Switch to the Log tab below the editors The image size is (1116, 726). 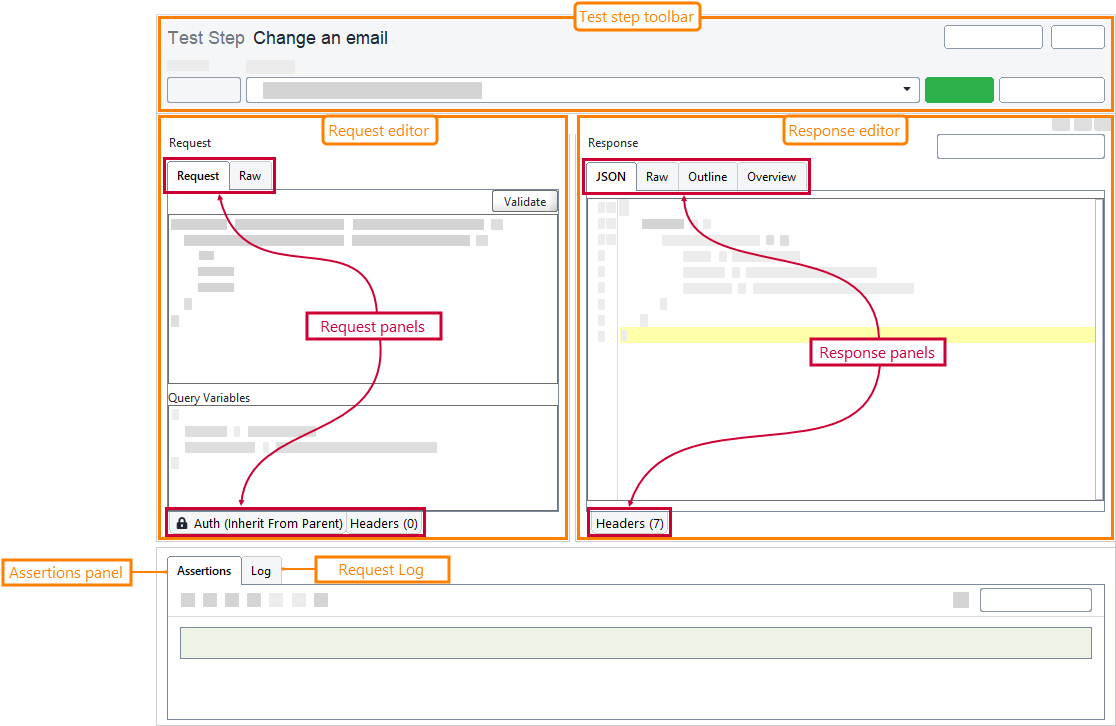(x=261, y=570)
